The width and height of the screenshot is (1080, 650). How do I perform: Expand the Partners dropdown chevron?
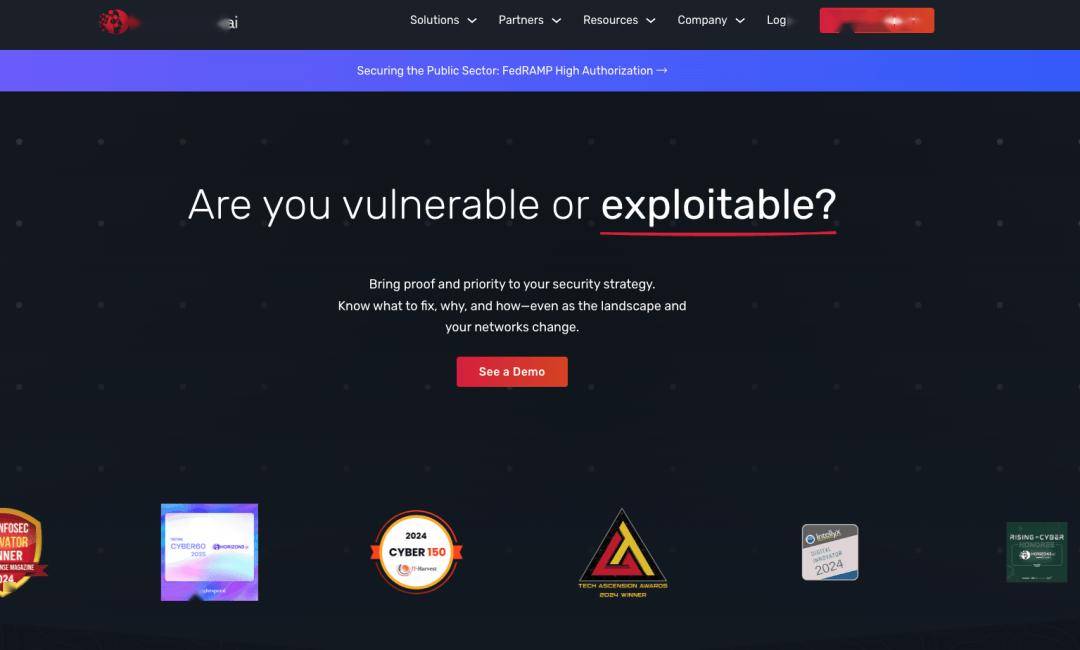(x=557, y=21)
